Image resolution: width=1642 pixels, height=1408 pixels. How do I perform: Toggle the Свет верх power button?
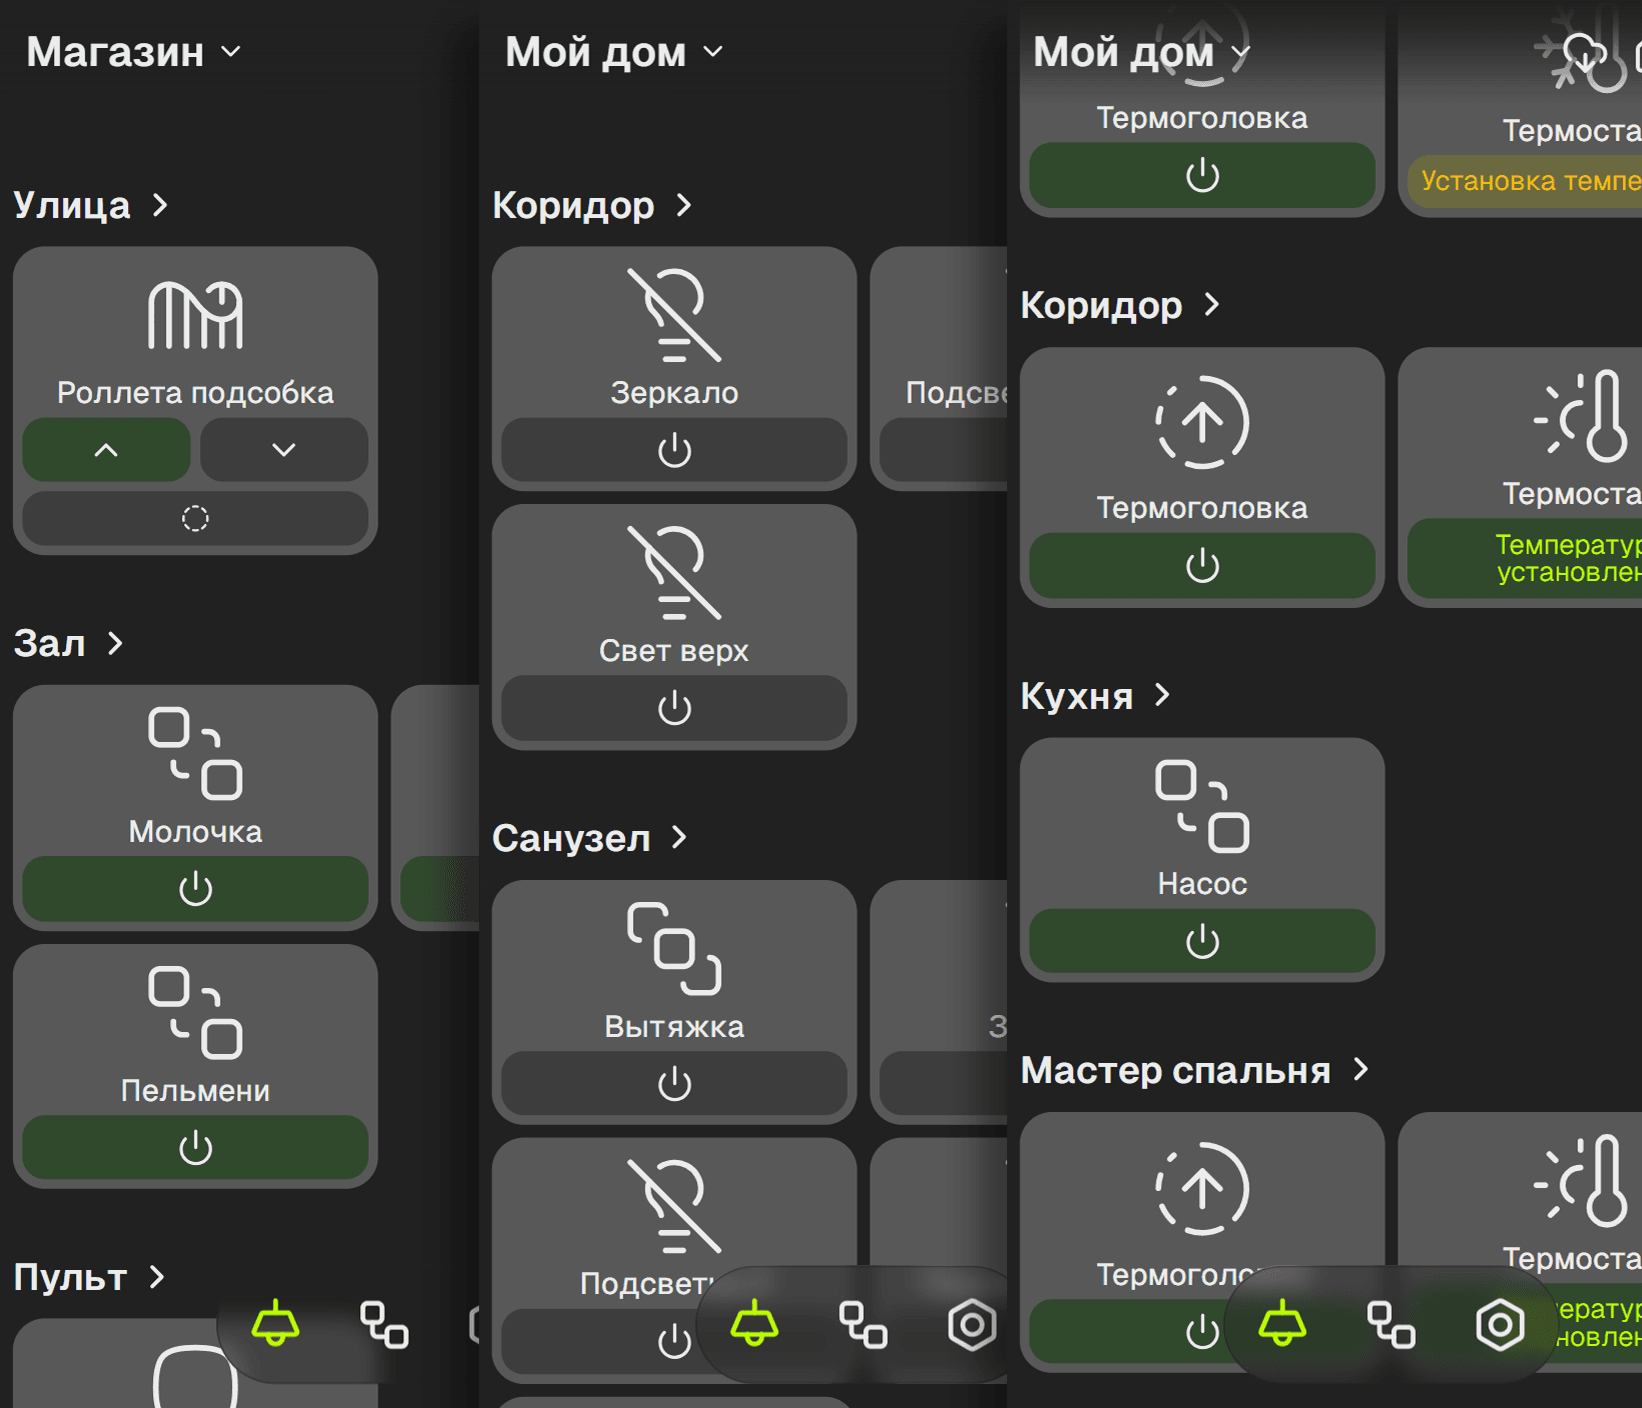pos(674,708)
